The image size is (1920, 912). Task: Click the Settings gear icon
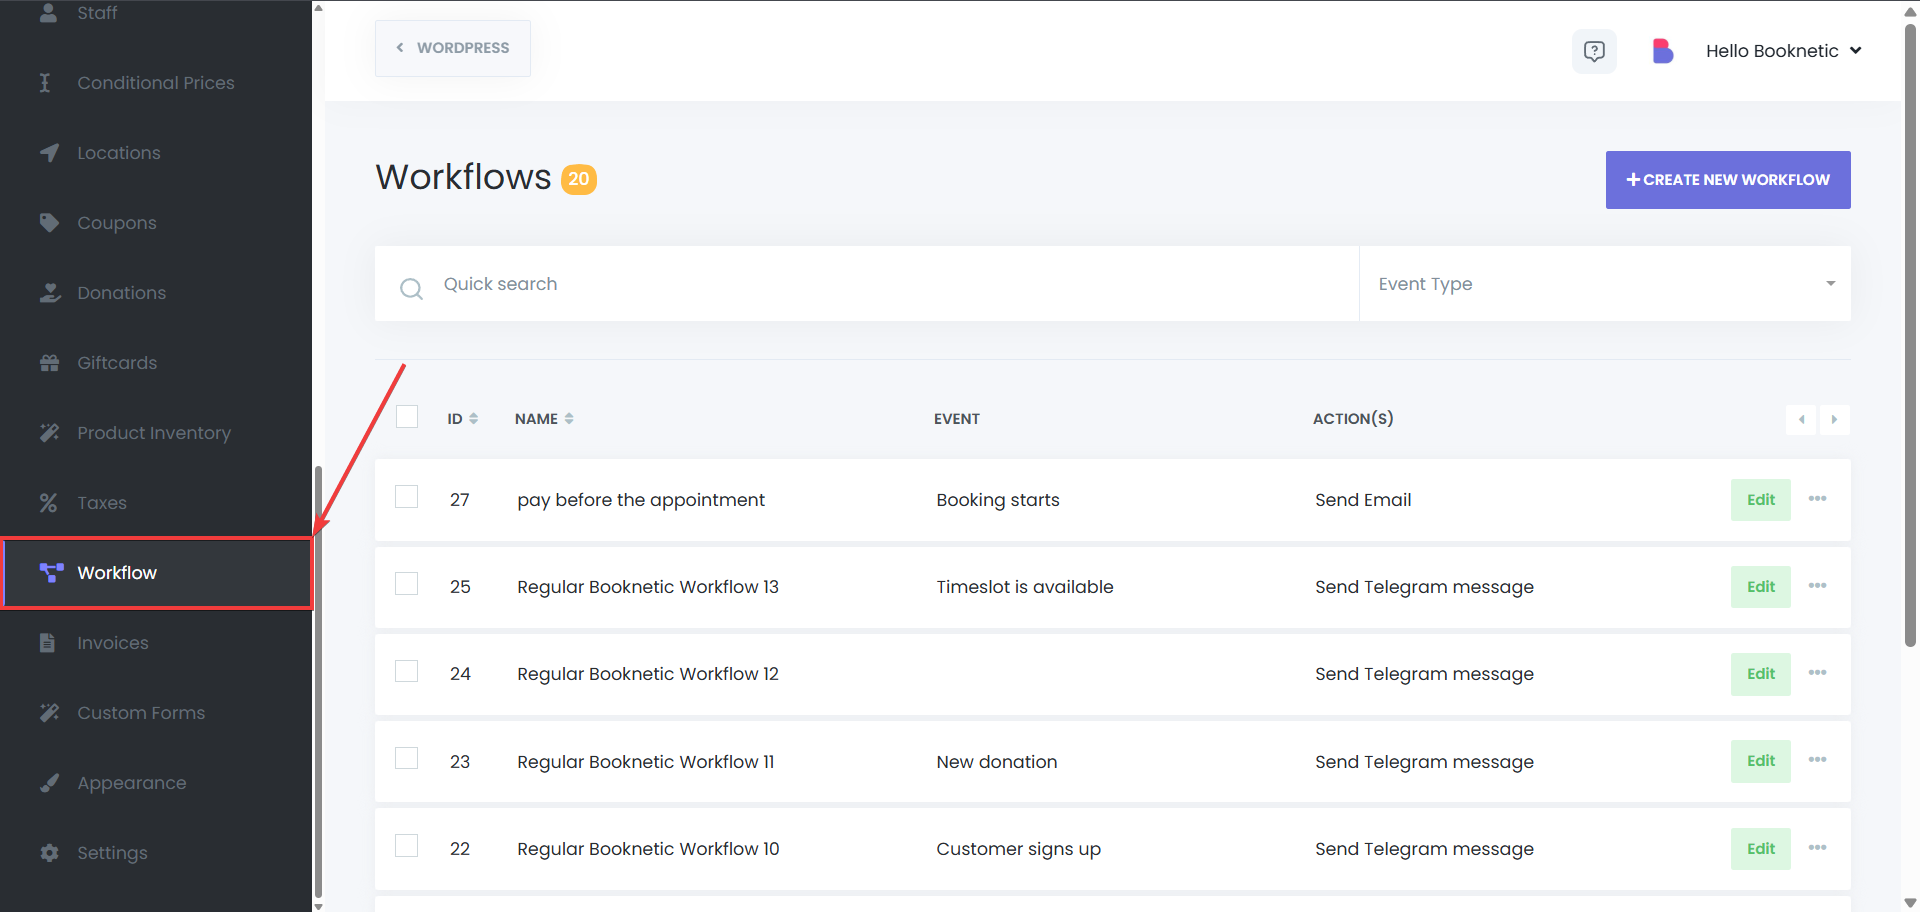coord(49,853)
